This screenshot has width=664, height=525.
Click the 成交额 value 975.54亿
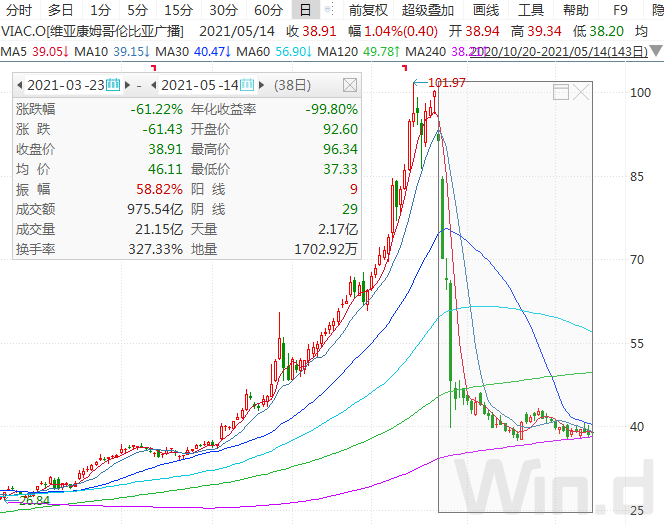click(x=155, y=209)
